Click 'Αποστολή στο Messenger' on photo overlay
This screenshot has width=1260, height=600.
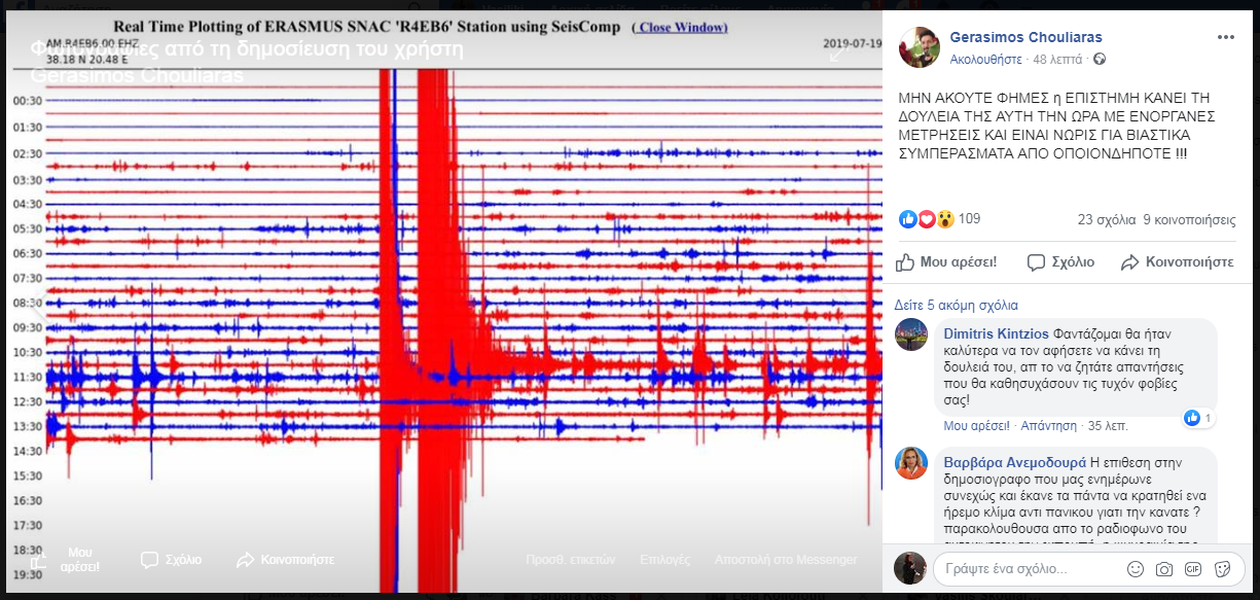coord(785,560)
